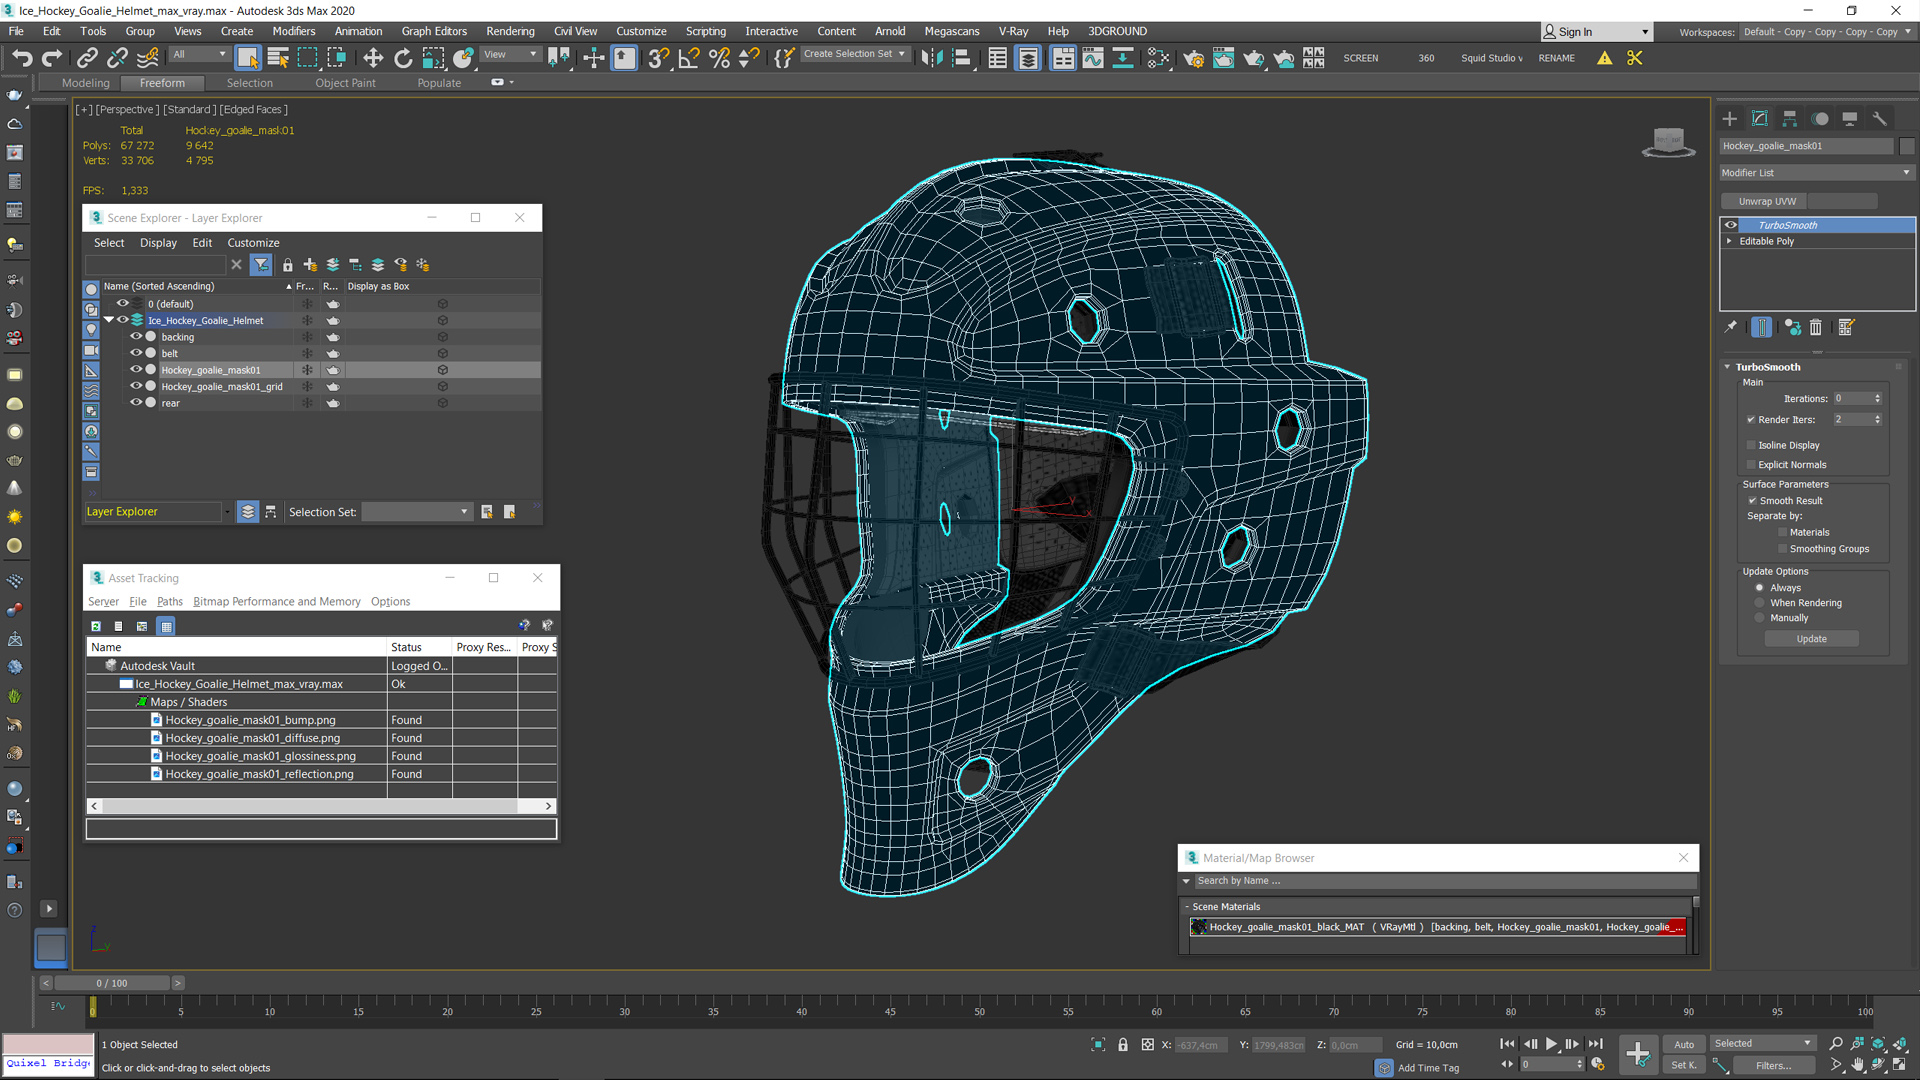Switch to the Object Paint ribbon tab

346,83
